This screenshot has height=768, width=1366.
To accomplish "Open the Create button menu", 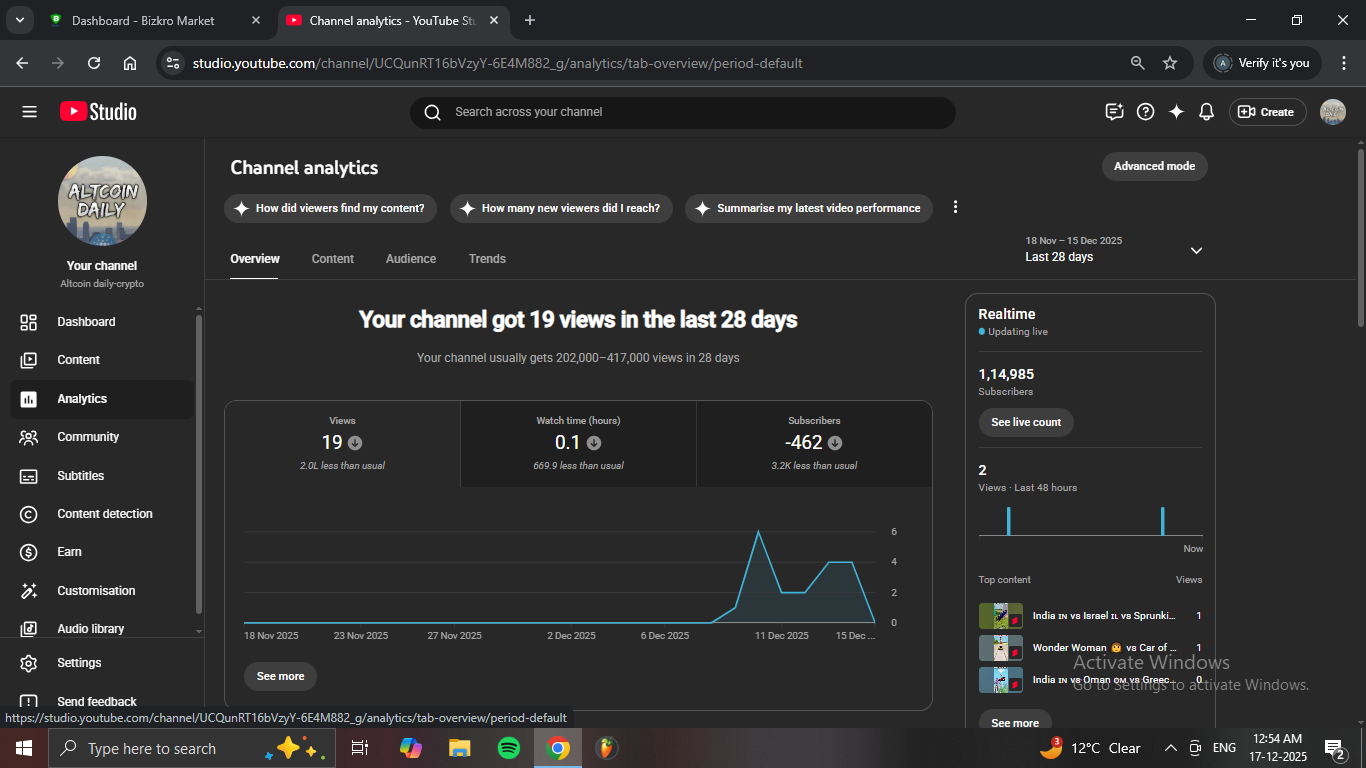I will [x=1266, y=112].
